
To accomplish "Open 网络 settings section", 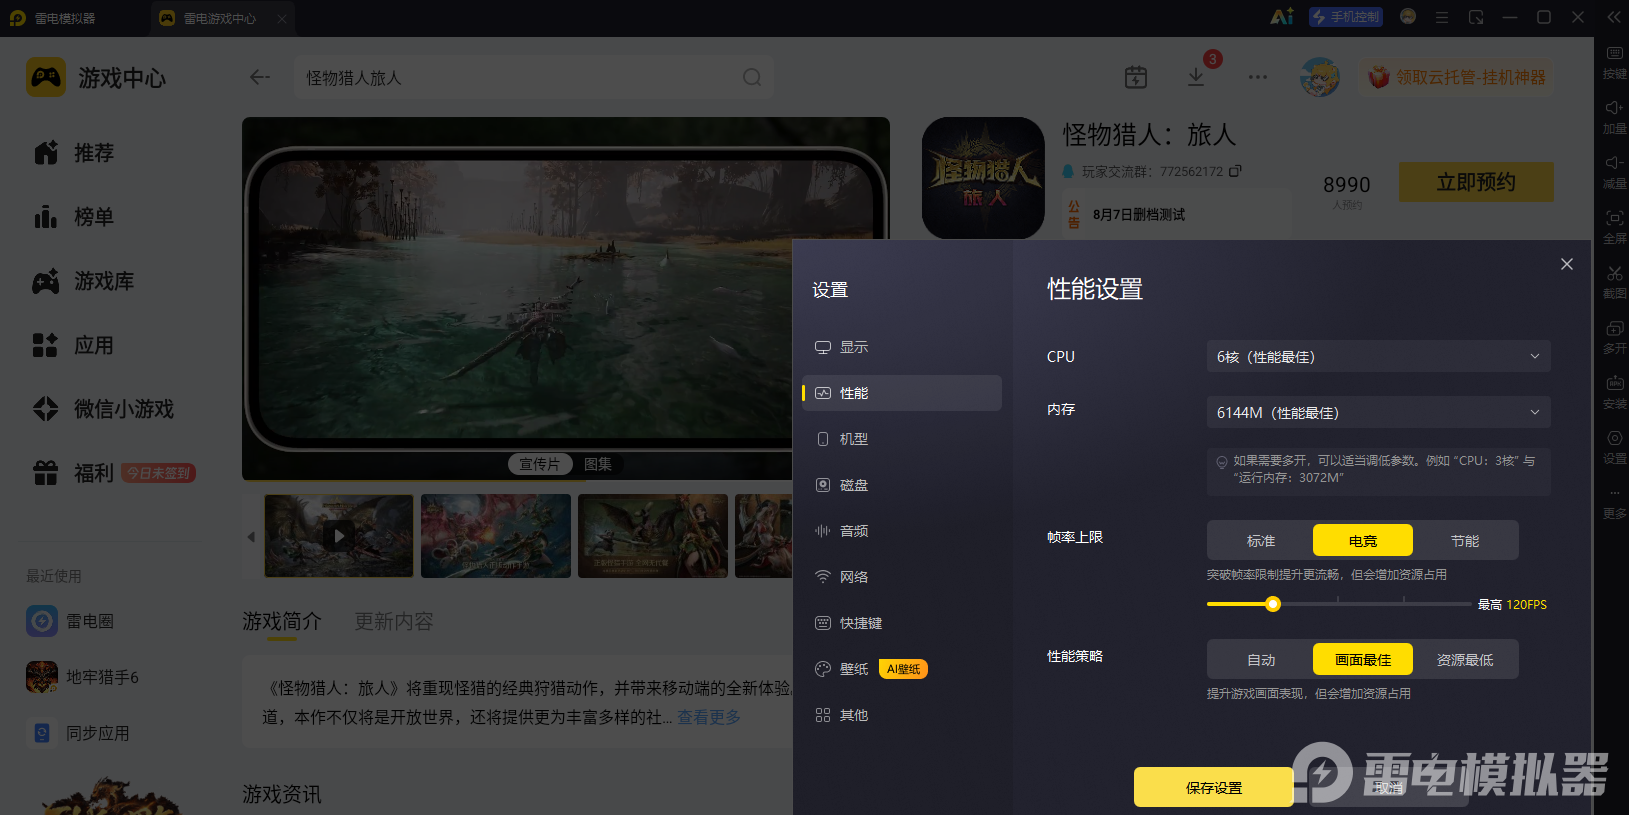I will click(902, 577).
